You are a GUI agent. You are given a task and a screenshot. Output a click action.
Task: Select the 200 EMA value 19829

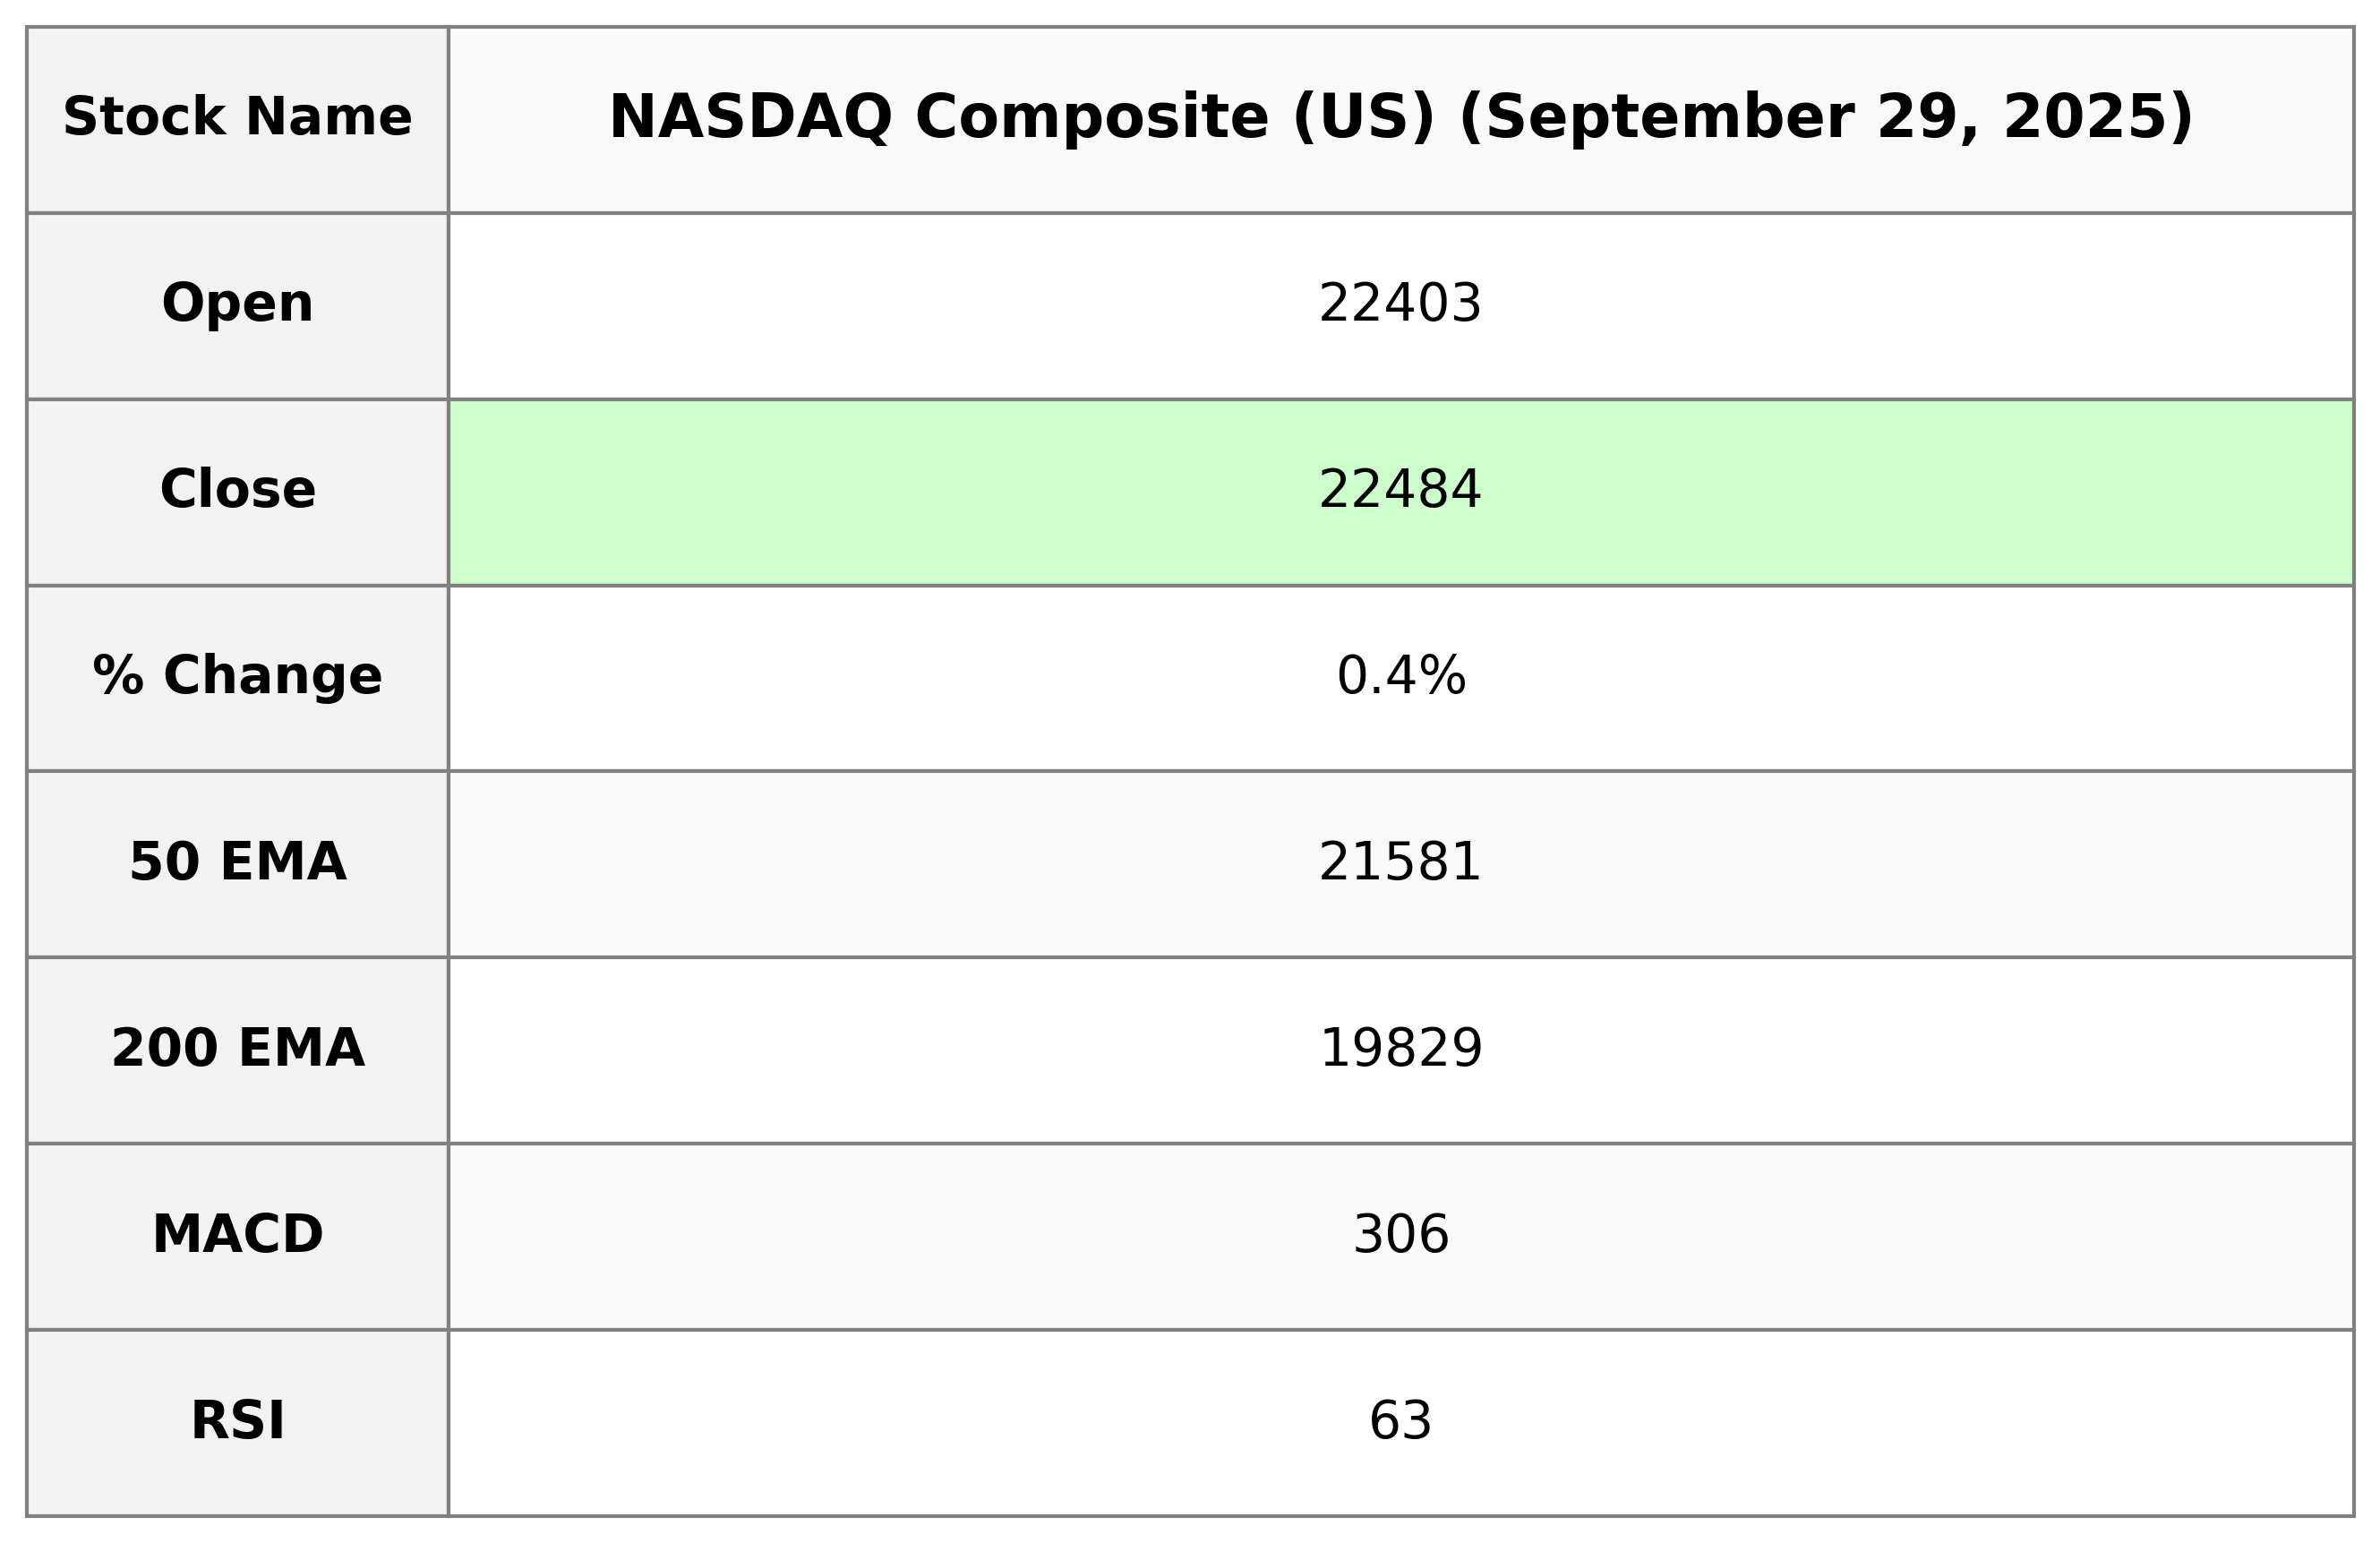click(x=1400, y=1050)
